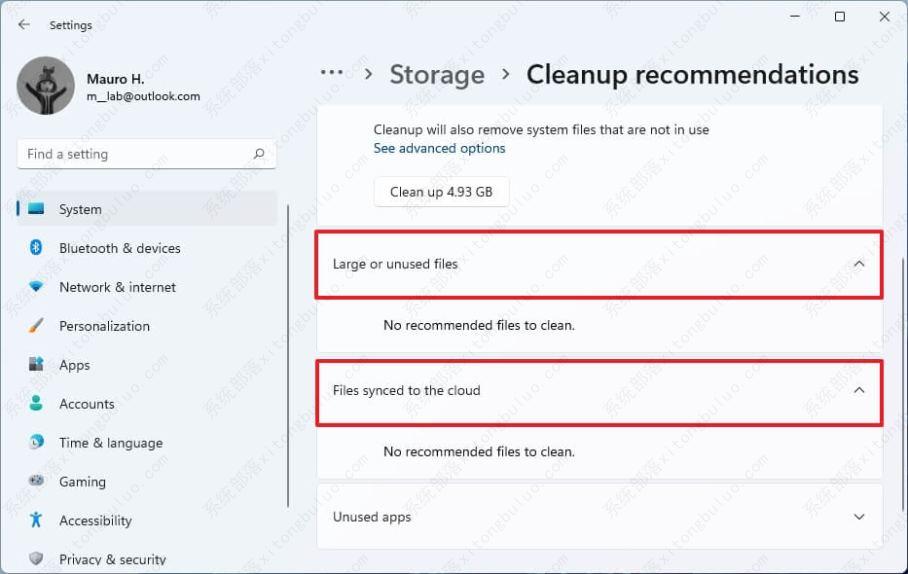Click the Accounts person icon

37,404
